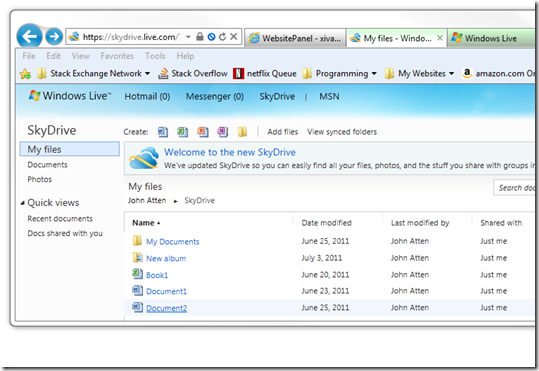Click the Search documents field
This screenshot has height=371, width=539.
pyautogui.click(x=514, y=188)
